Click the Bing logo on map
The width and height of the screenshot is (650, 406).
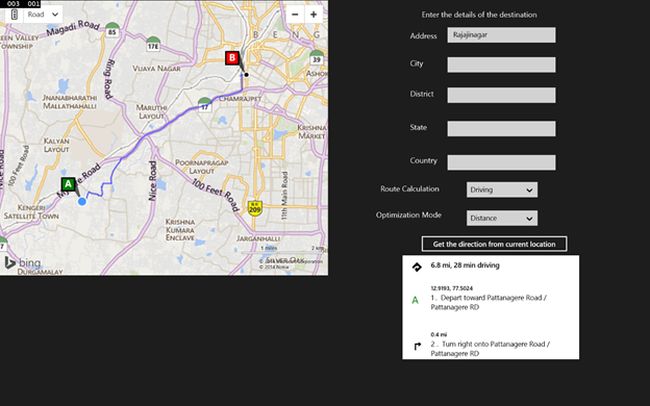pos(23,263)
